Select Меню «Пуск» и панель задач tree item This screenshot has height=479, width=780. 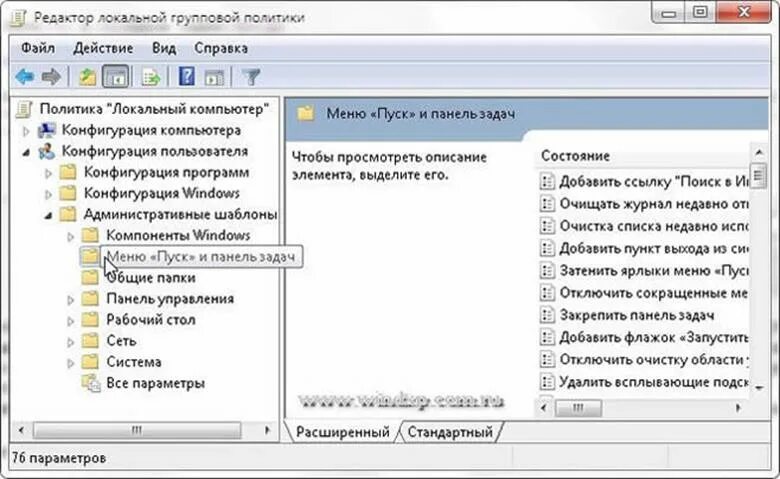200,257
